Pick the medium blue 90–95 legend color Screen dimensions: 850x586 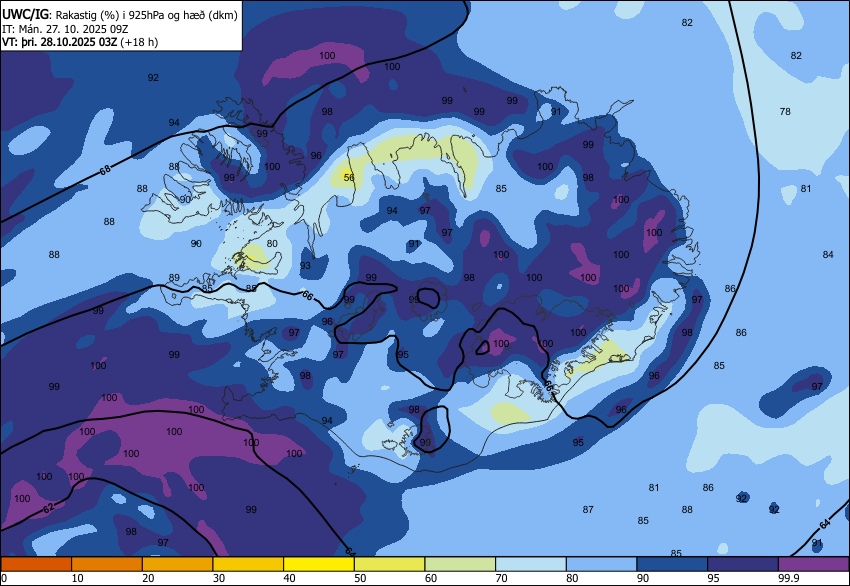[672, 564]
